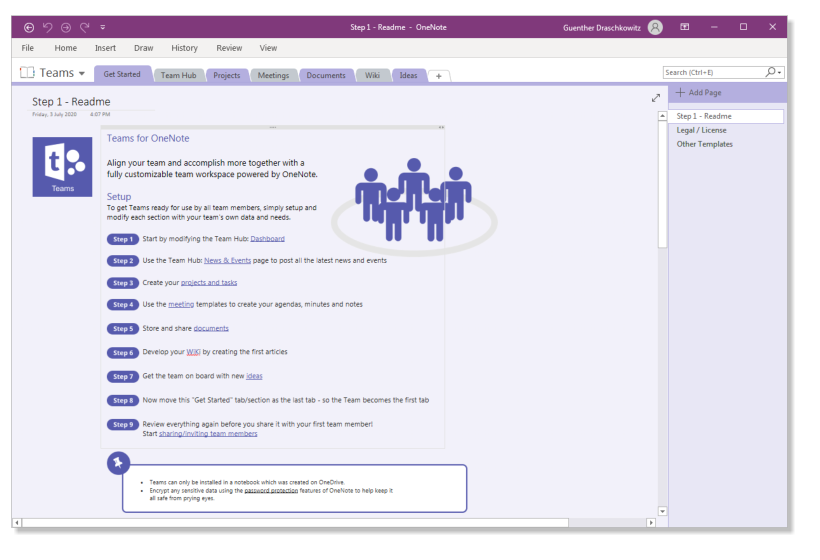Click the Teams for OneNote heading

click(x=148, y=138)
